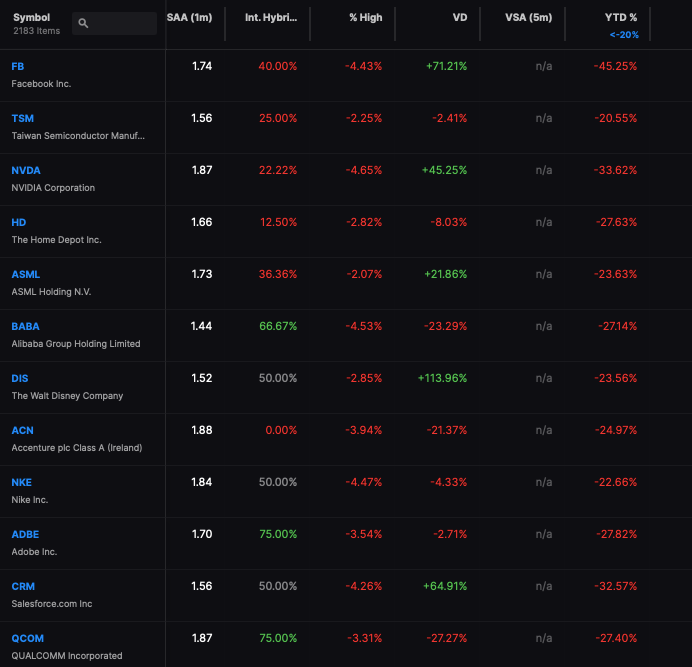Open the HD ticker symbol
Image resolution: width=692 pixels, height=667 pixels.
[x=19, y=222]
